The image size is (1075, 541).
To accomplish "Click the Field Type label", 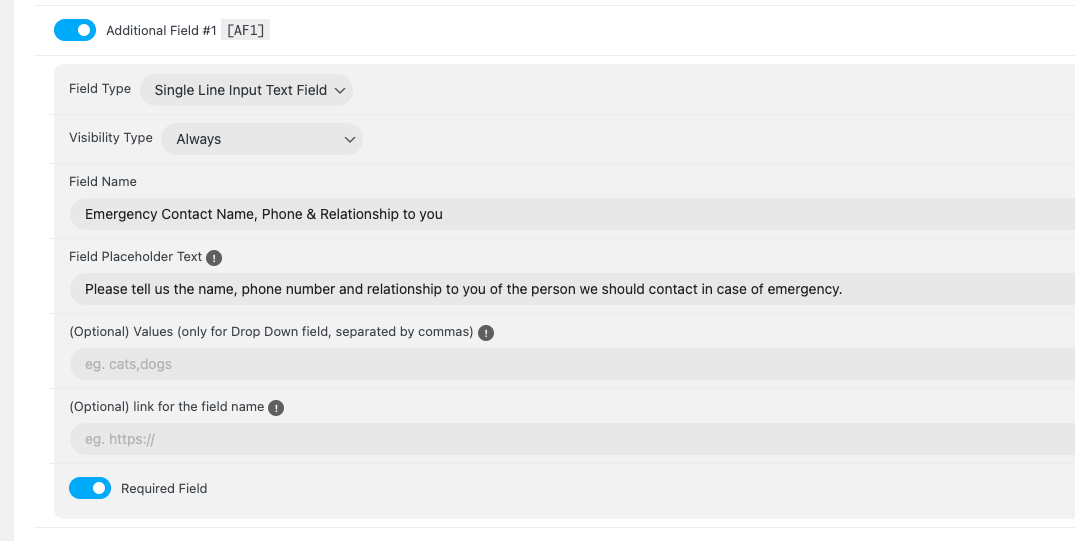I will pos(100,89).
